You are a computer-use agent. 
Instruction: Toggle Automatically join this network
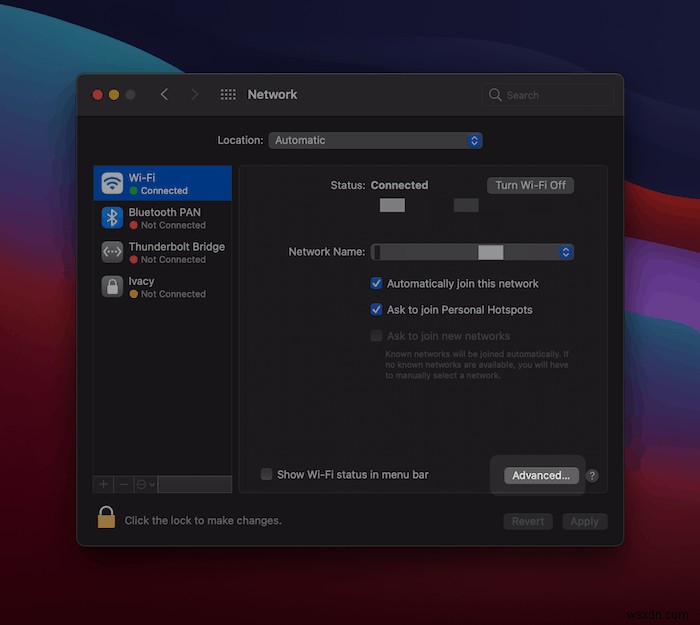[x=376, y=283]
